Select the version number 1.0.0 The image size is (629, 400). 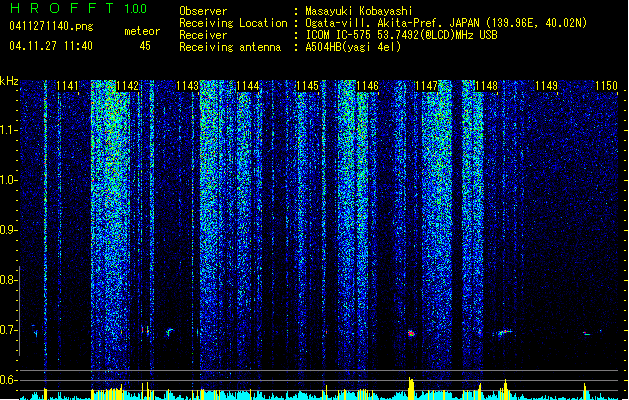(135, 9)
